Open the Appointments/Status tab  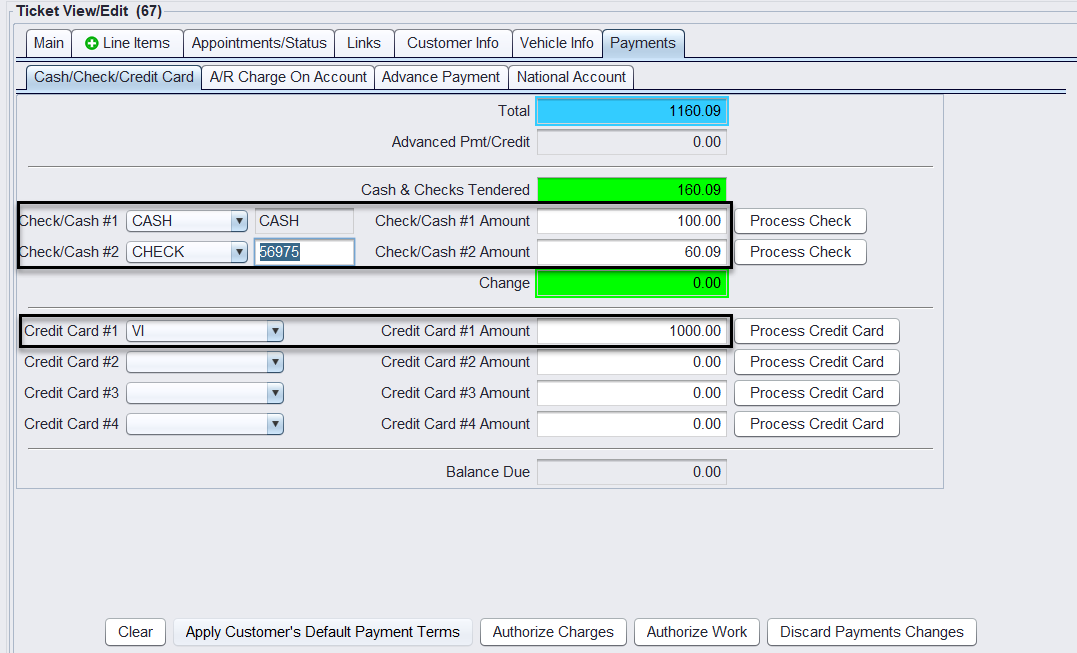pyautogui.click(x=259, y=43)
